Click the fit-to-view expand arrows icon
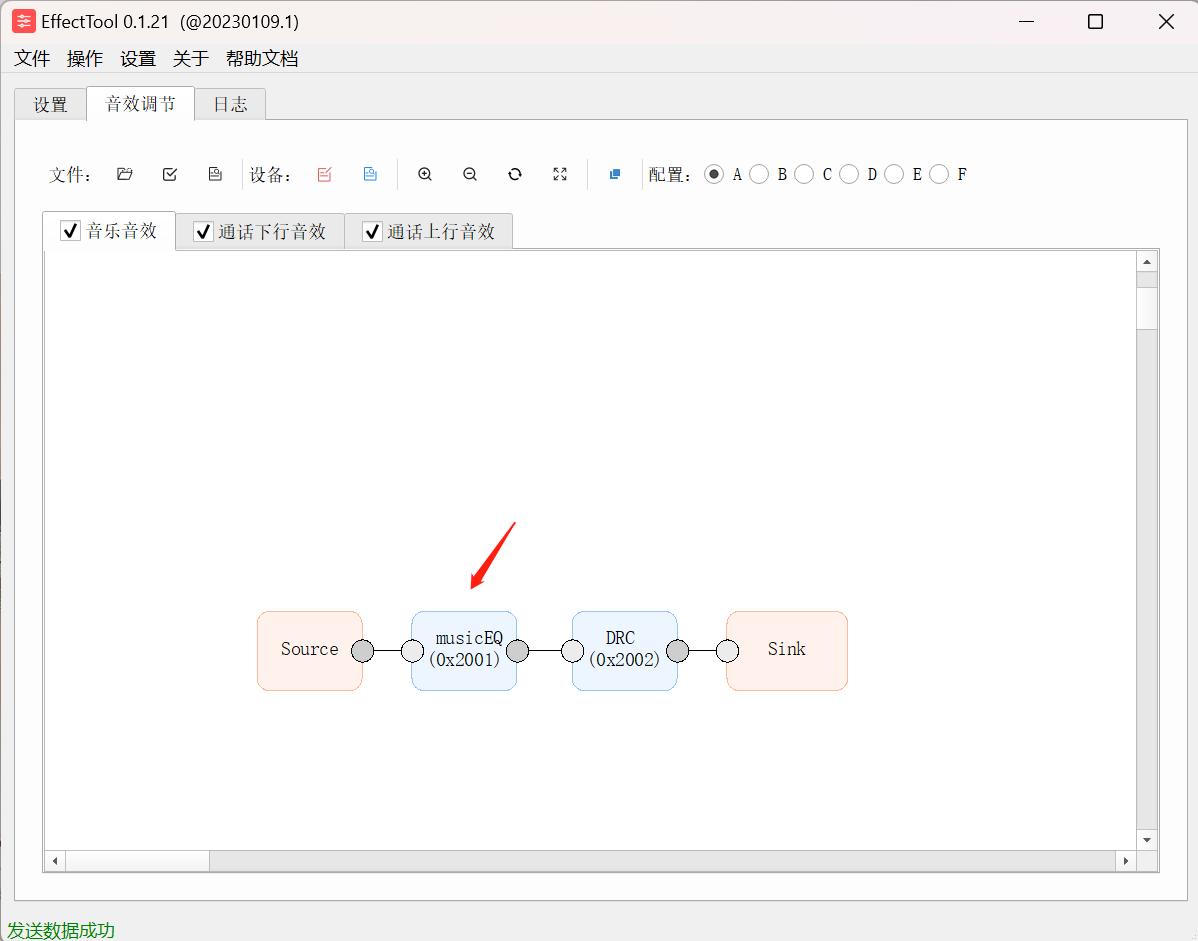This screenshot has height=941, width=1198. (560, 174)
